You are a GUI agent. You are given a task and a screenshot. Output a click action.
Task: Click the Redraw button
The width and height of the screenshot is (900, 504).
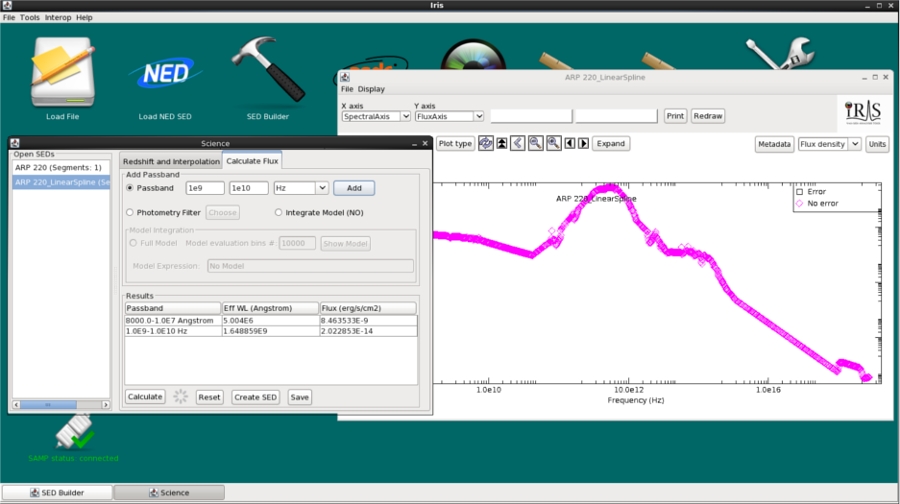pyautogui.click(x=708, y=116)
